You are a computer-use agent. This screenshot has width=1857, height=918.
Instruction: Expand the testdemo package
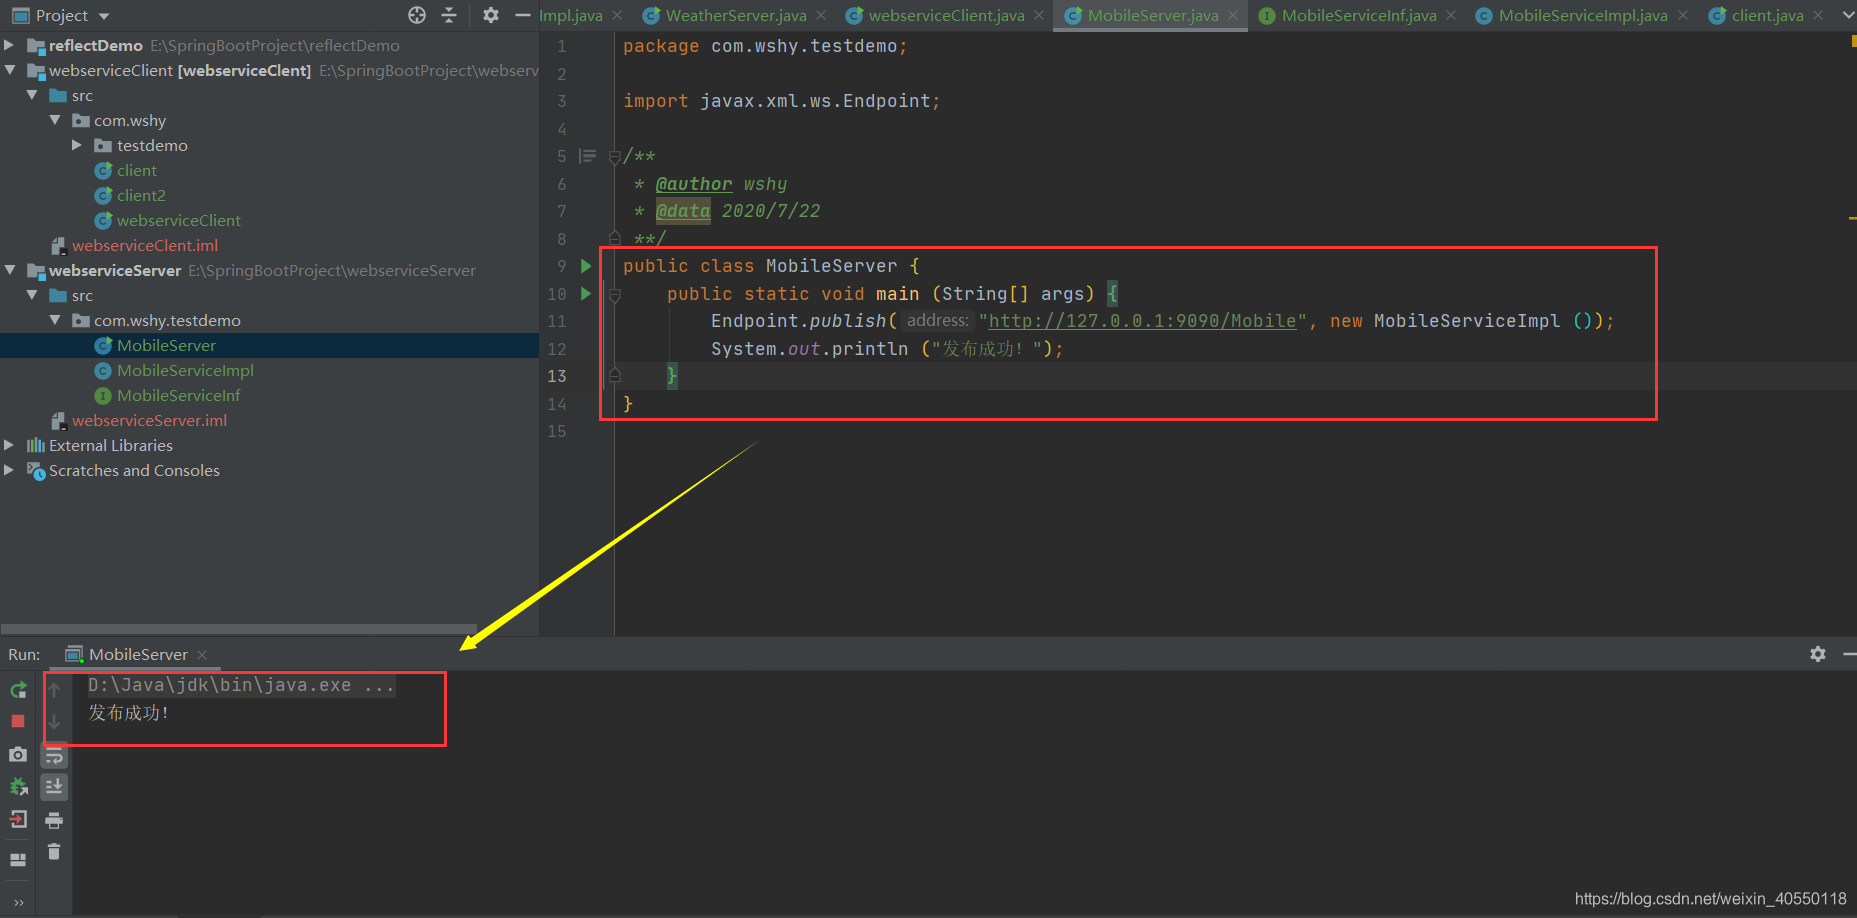click(x=77, y=145)
